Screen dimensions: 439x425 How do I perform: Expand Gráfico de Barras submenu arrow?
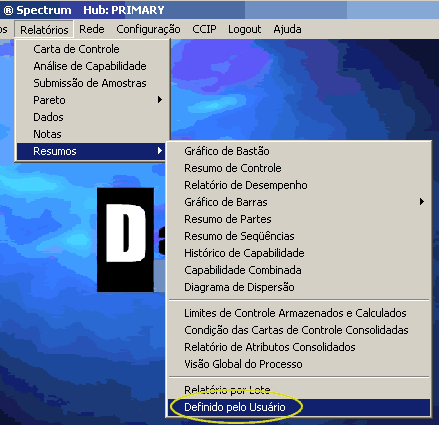(422, 202)
